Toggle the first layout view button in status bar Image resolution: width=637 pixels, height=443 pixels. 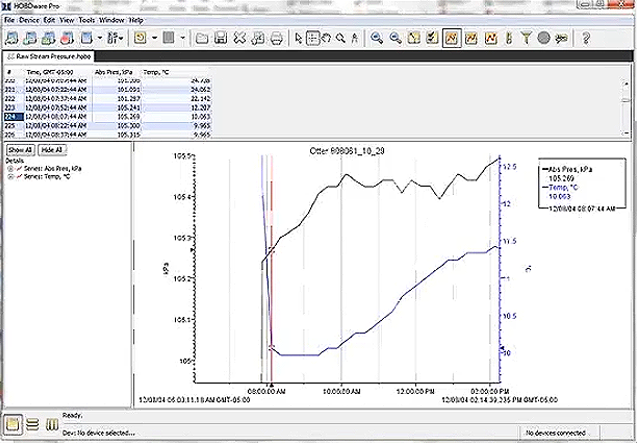tap(13, 423)
